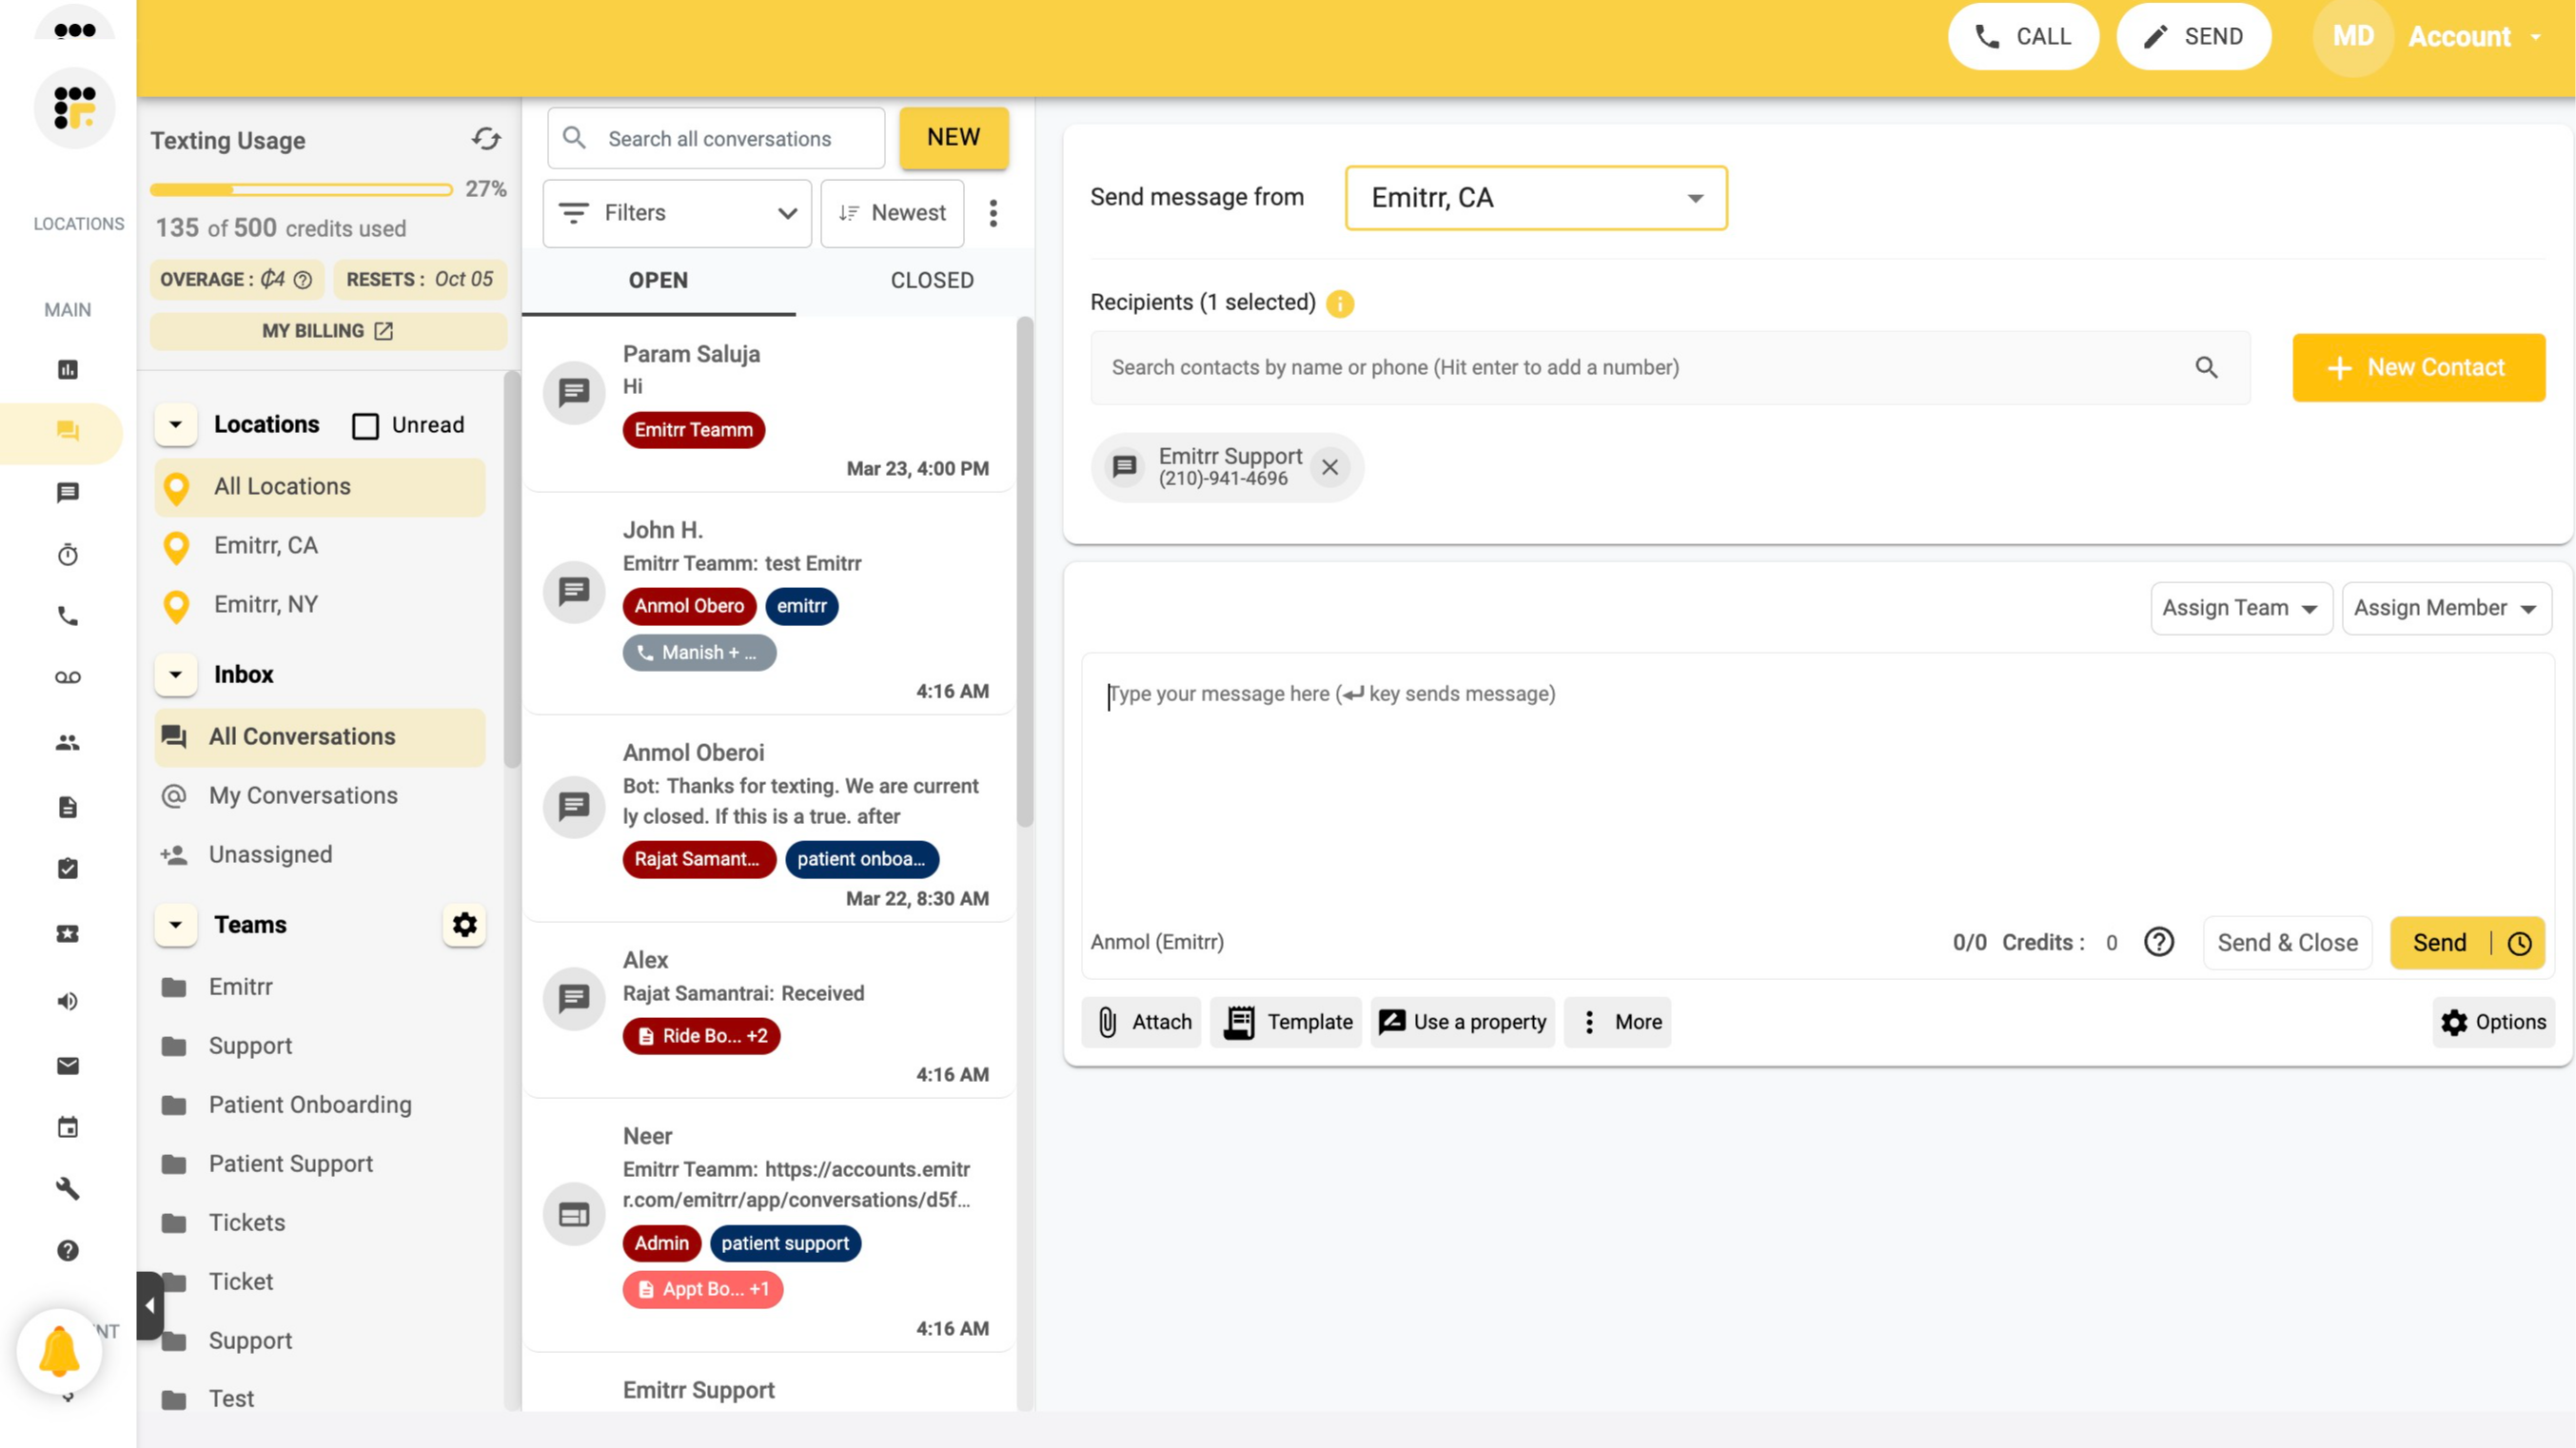Screen dimensions: 2576x1448
Task: Refresh Texting Usage with the refresh icon
Action: pyautogui.click(x=486, y=140)
